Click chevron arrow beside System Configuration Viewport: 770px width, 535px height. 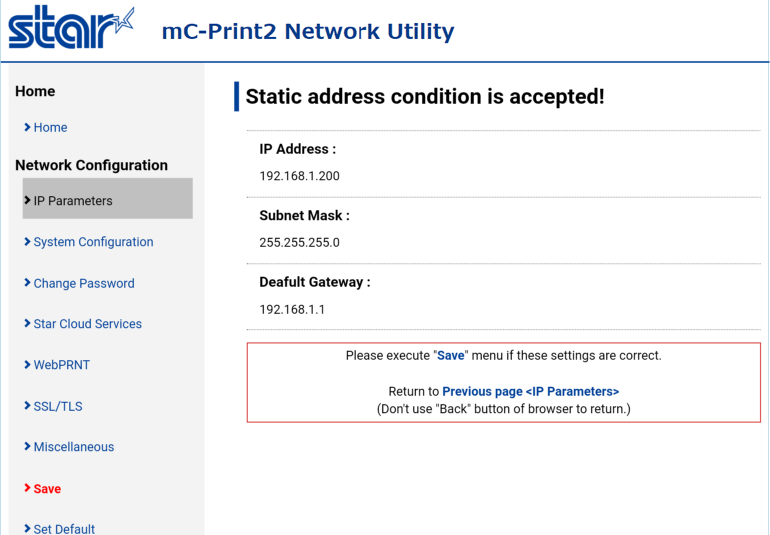[27, 242]
